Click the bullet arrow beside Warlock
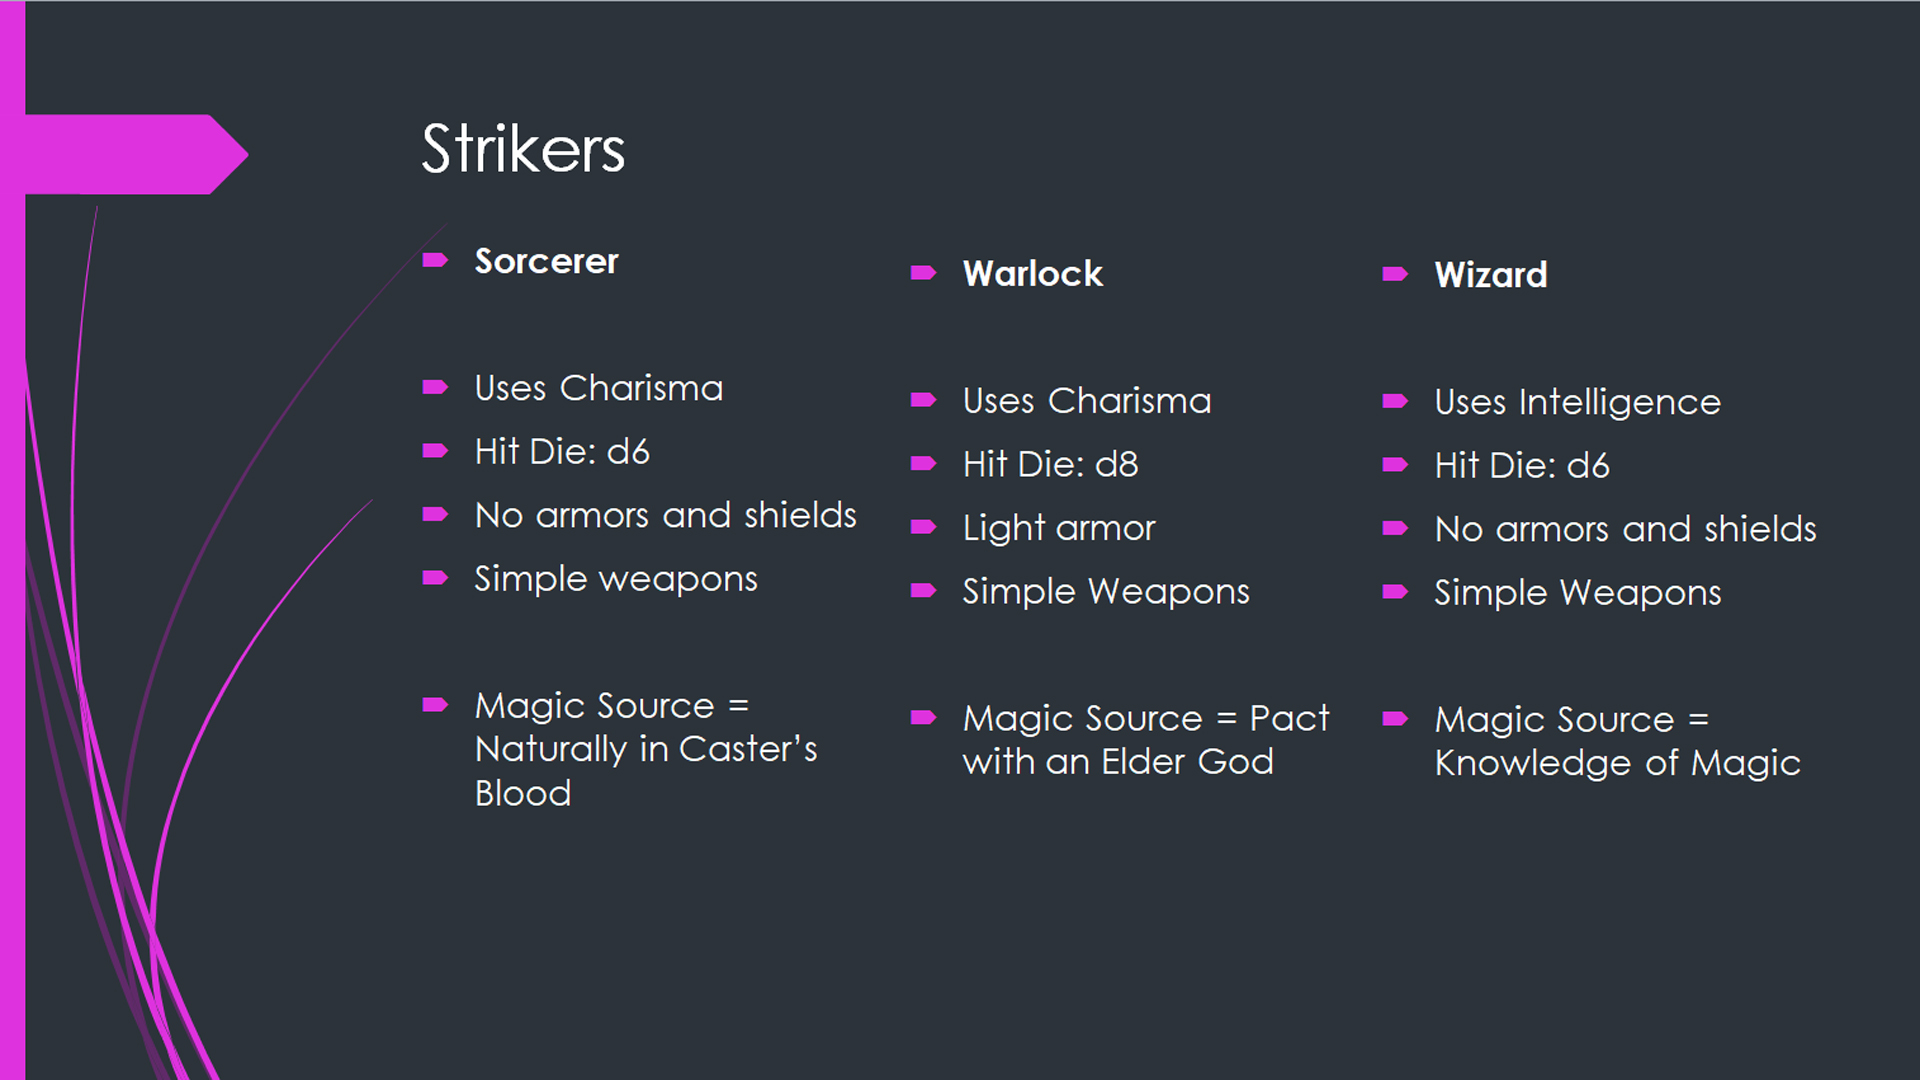The width and height of the screenshot is (1920, 1080). pos(923,273)
